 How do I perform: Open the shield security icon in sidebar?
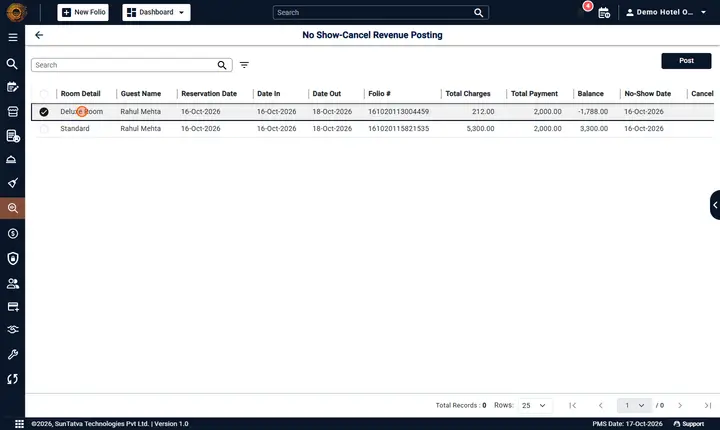click(13, 258)
